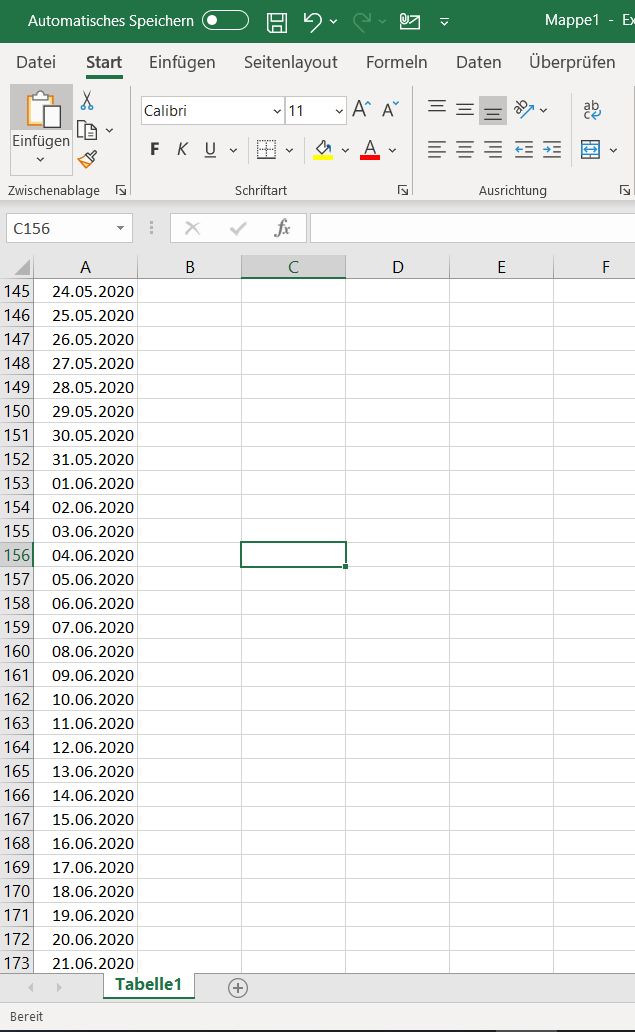
Task: Open the Customize Quick Access Toolbar dropdown
Action: 445,22
